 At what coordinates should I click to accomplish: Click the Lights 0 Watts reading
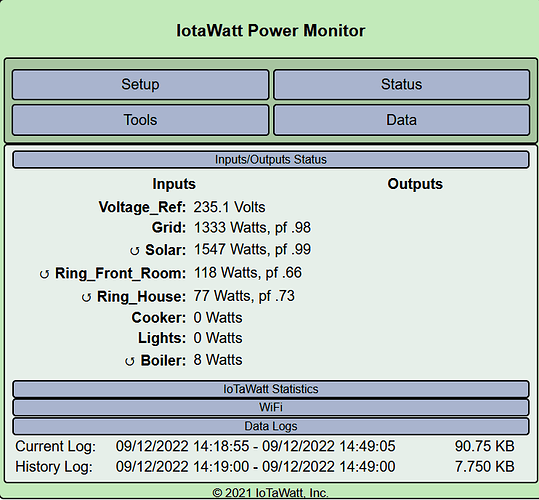pyautogui.click(x=218, y=338)
